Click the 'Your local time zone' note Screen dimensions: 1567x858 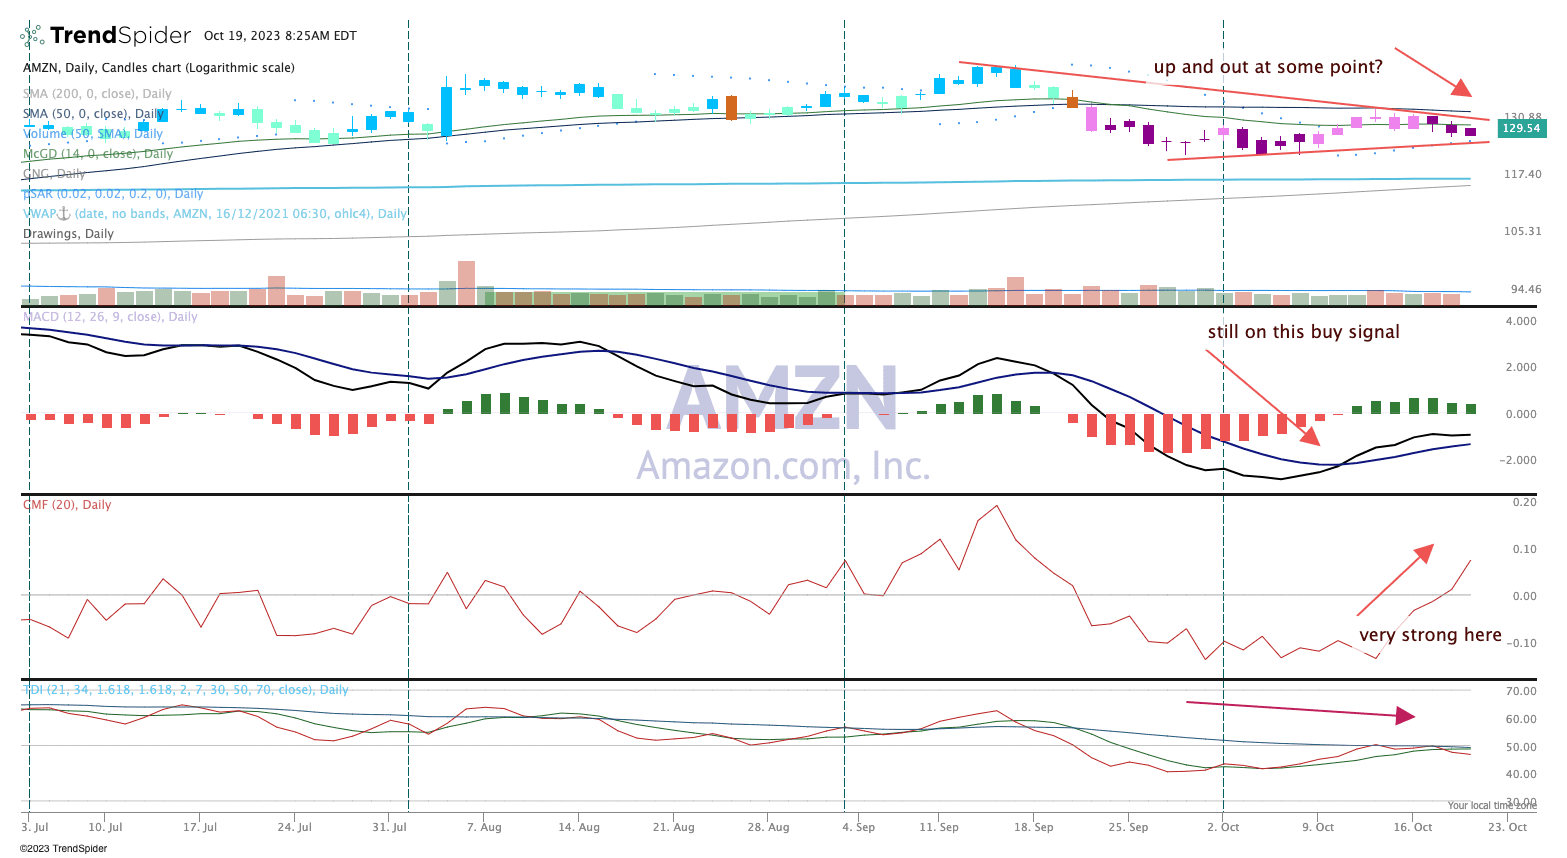[1492, 805]
